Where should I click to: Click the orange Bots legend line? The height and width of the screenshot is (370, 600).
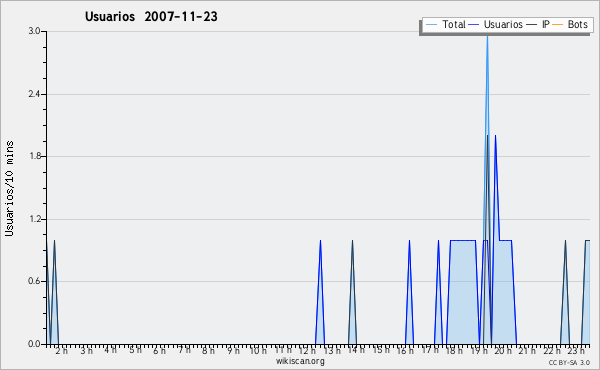pos(558,25)
